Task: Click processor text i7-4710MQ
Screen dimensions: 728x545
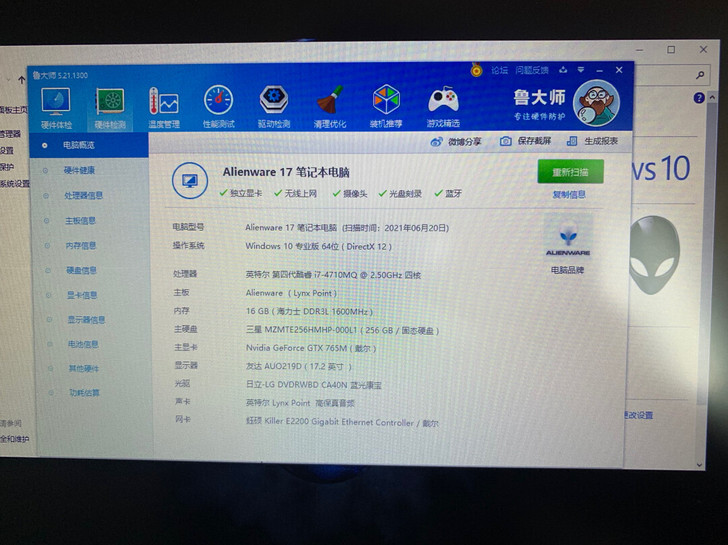Action: (x=332, y=275)
